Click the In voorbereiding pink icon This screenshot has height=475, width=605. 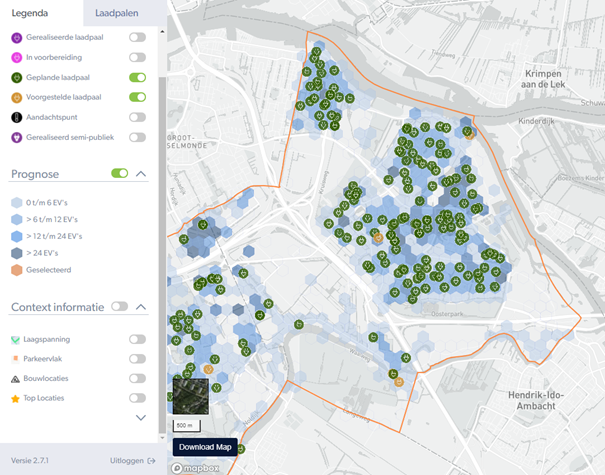click(16, 57)
